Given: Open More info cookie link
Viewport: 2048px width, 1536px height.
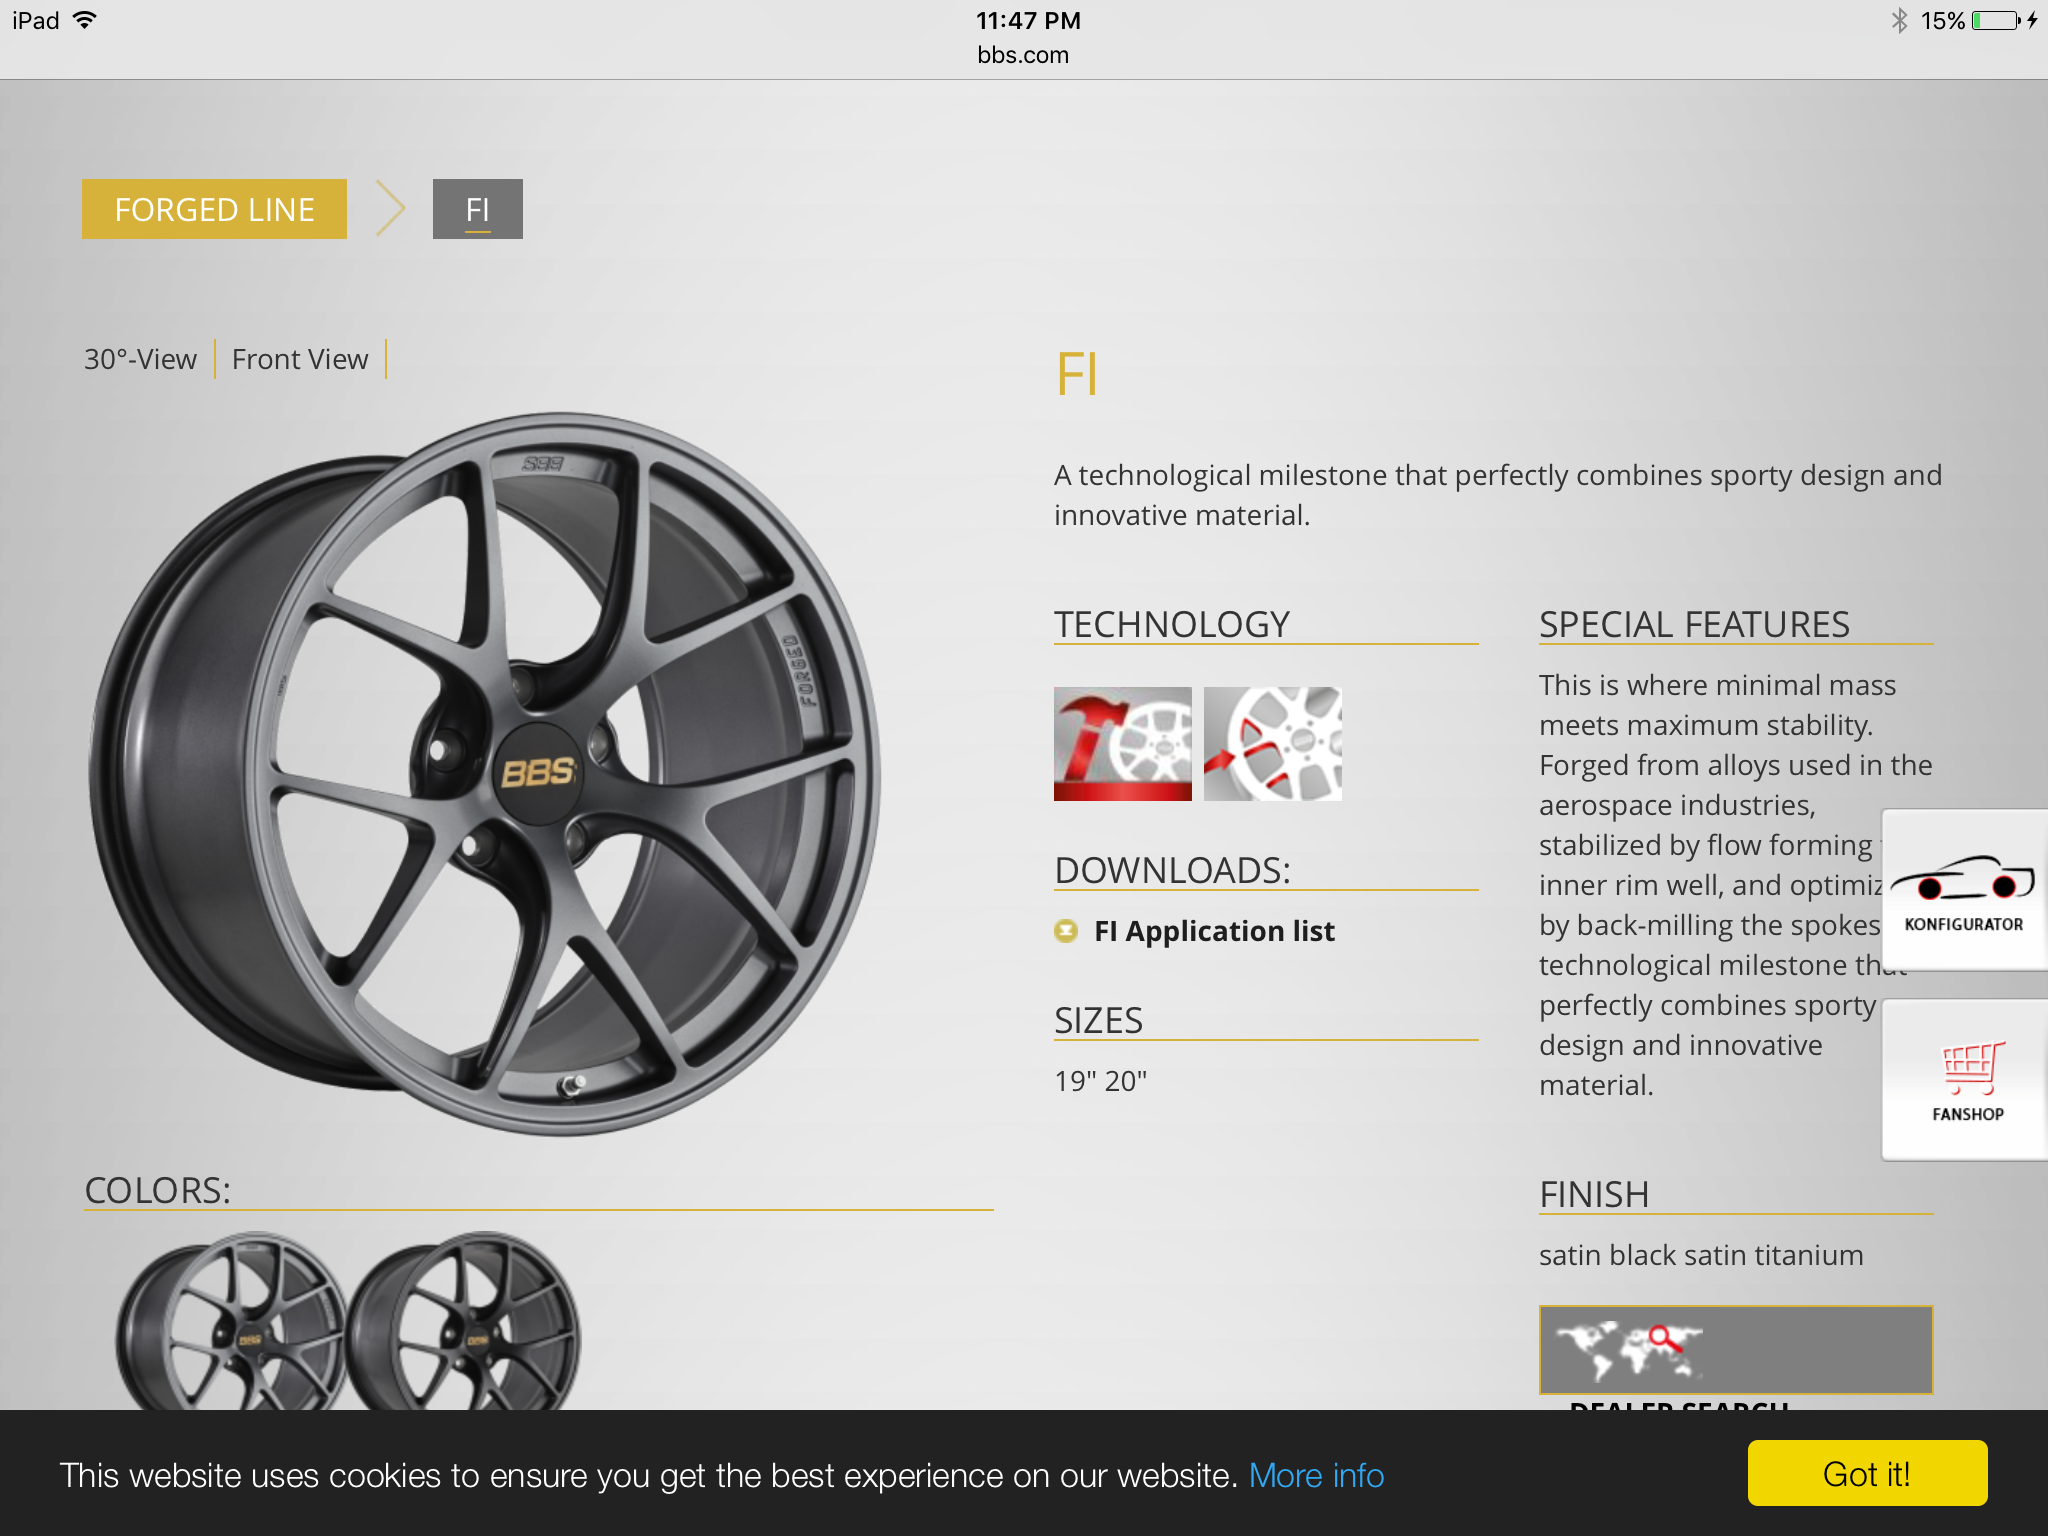Looking at the screenshot, I should [1316, 1475].
